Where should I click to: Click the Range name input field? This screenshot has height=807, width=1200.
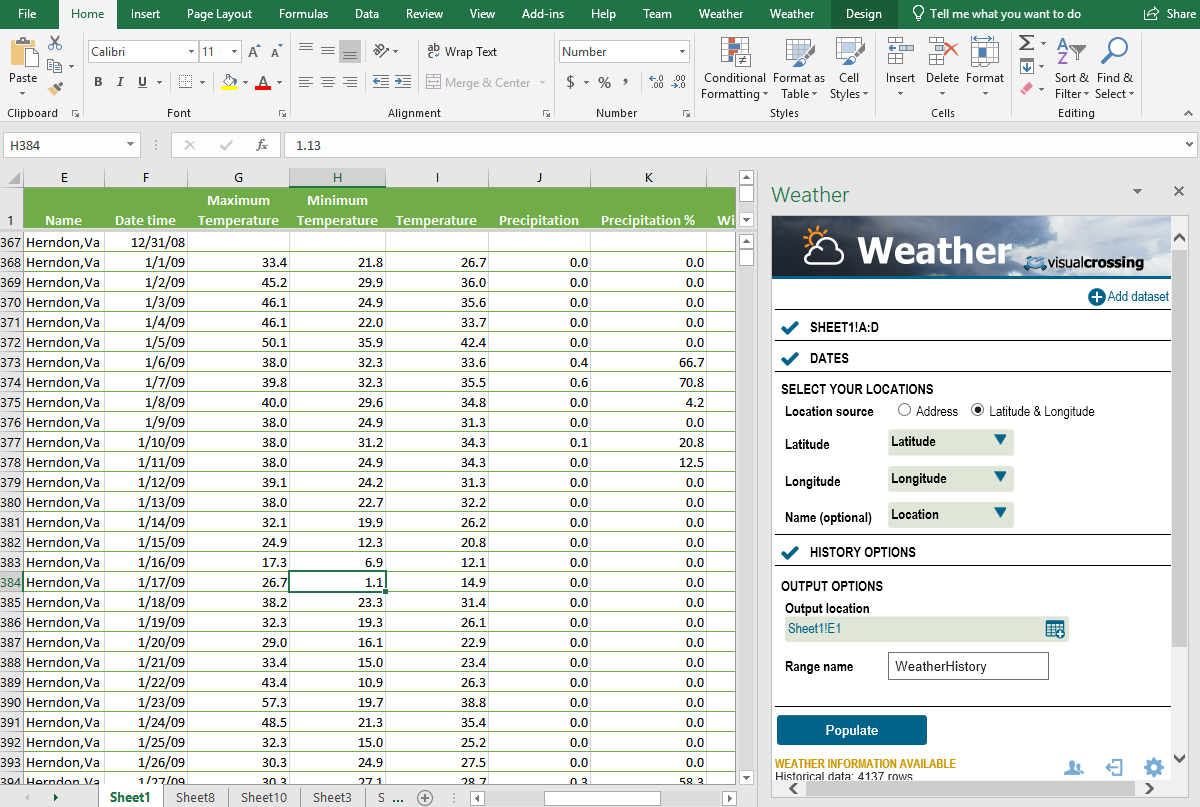click(x=967, y=666)
